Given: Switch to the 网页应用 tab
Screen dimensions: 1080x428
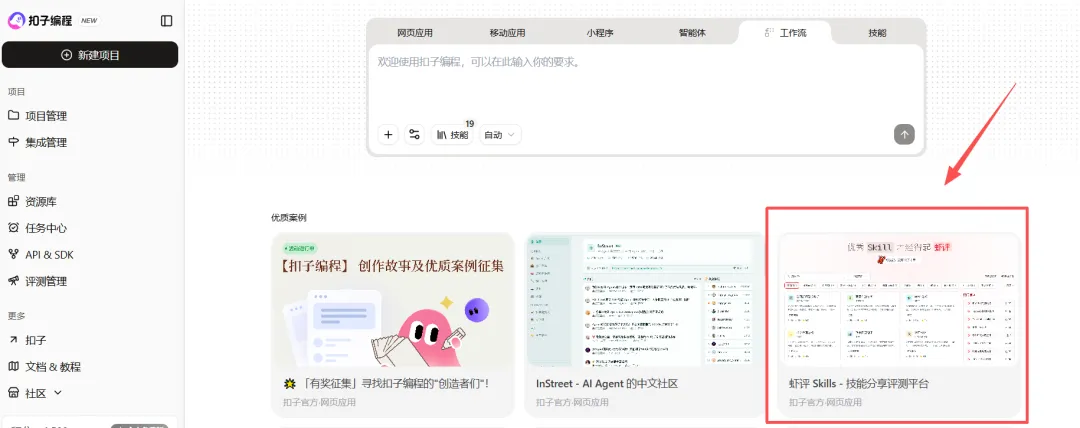Looking at the screenshot, I should coord(415,33).
